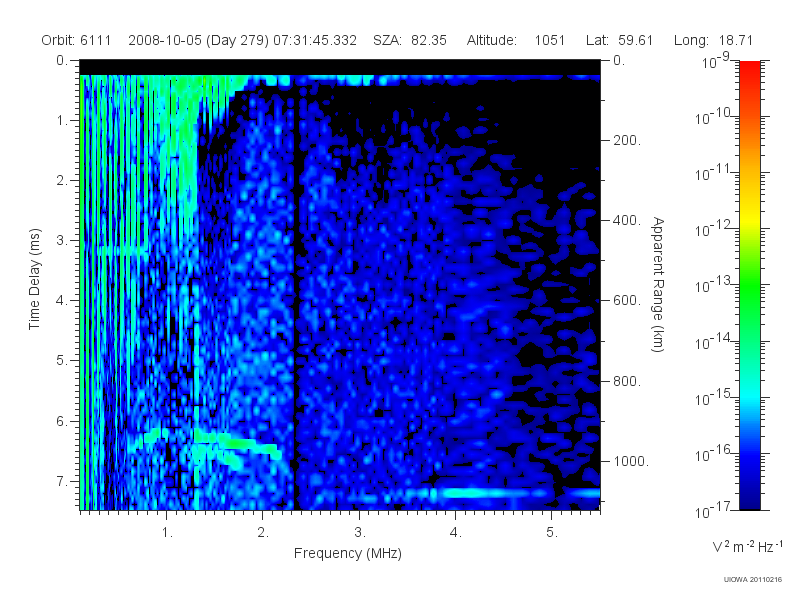The image size is (800, 600).
Task: Click the '2.' tick on frequency axis
Action: click(263, 533)
